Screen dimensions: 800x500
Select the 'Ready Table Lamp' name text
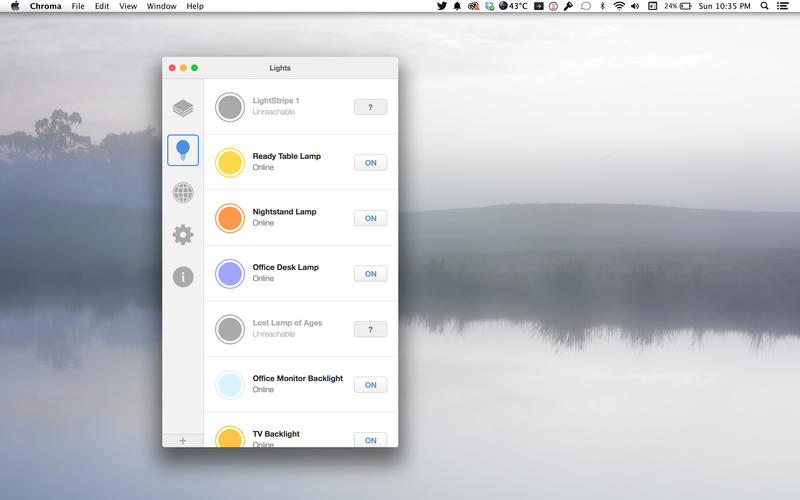[x=287, y=156]
